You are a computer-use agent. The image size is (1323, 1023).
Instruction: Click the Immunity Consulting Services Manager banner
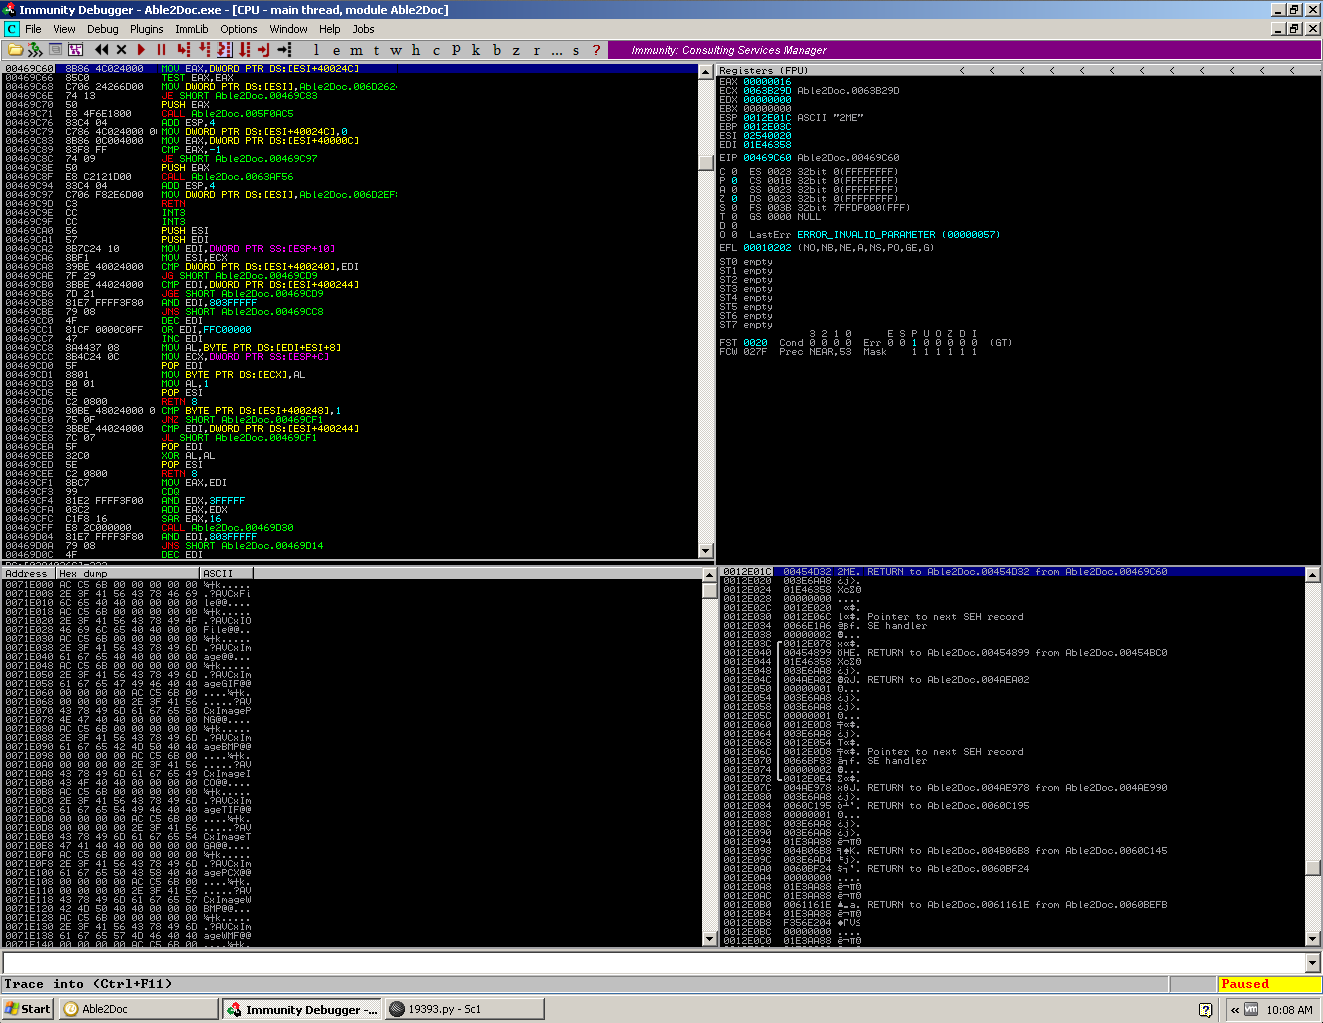point(729,50)
